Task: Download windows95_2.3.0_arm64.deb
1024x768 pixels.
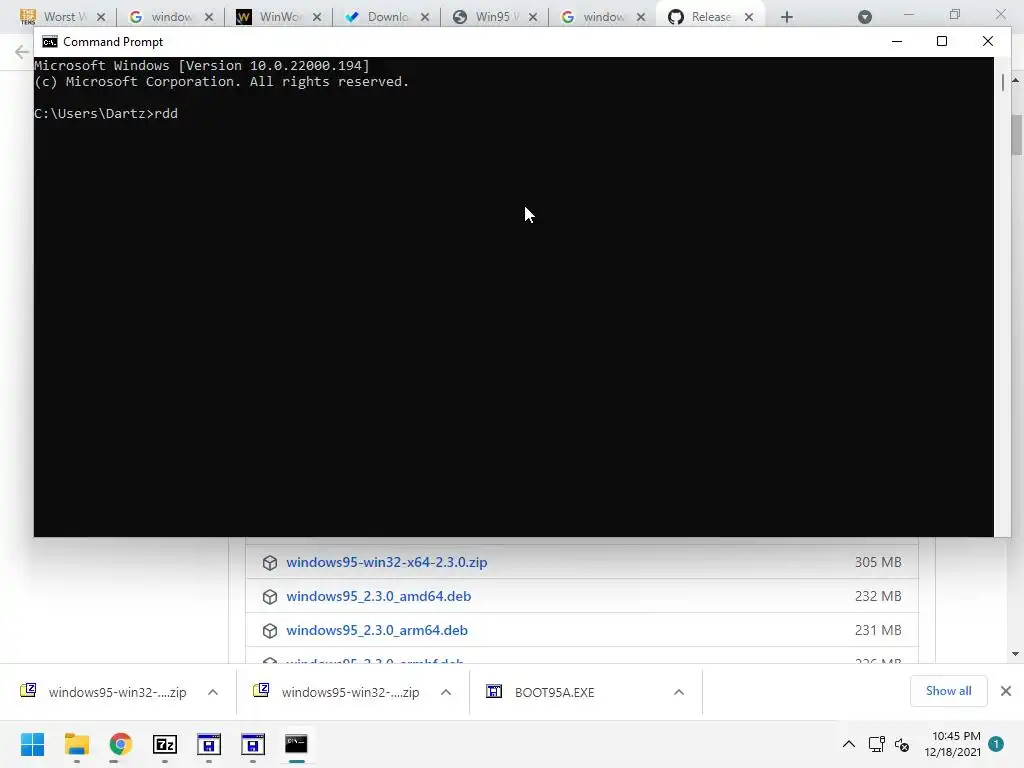Action: click(377, 630)
